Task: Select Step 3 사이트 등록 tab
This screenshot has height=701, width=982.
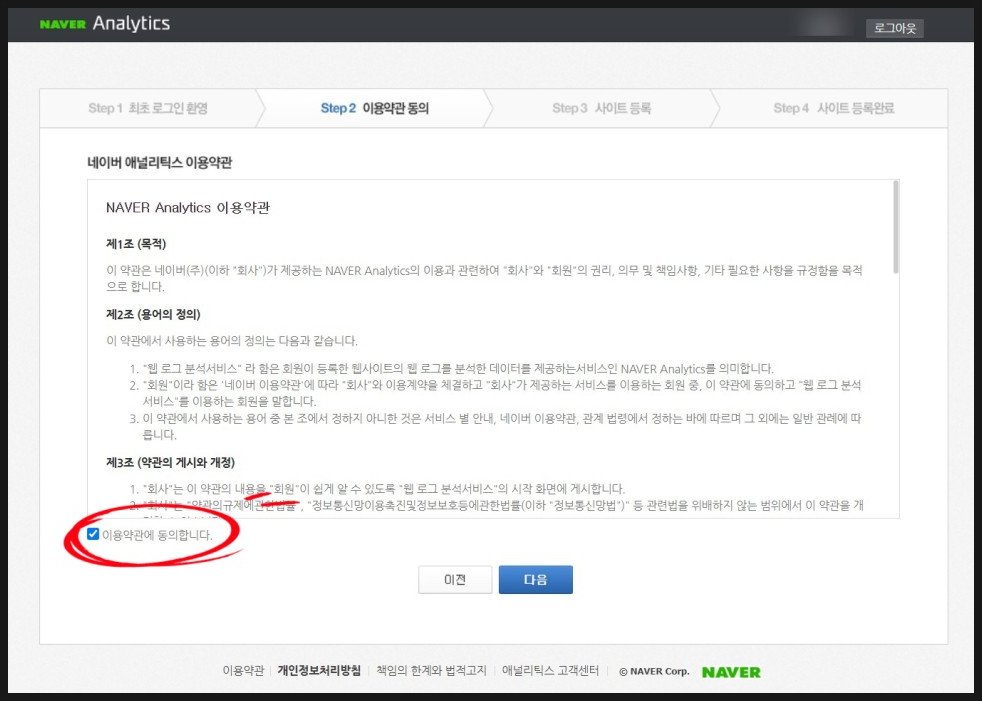Action: coord(601,108)
